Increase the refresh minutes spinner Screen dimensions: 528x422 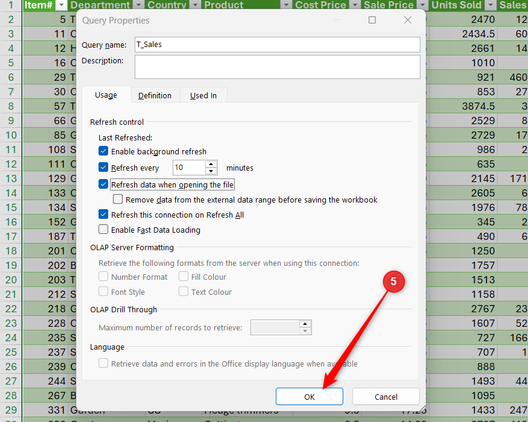(x=211, y=164)
